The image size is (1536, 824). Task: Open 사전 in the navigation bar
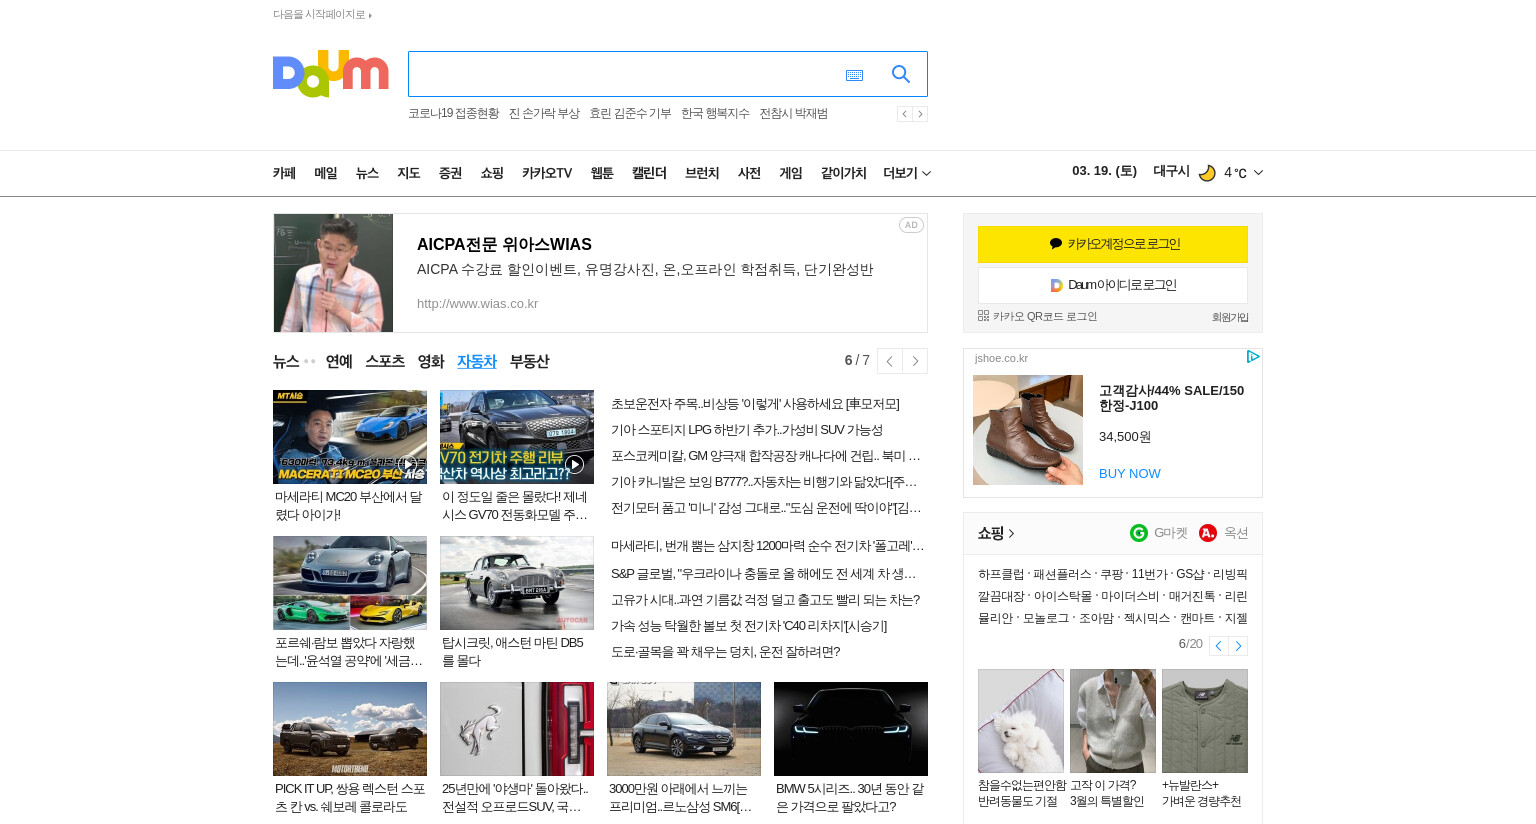click(749, 173)
